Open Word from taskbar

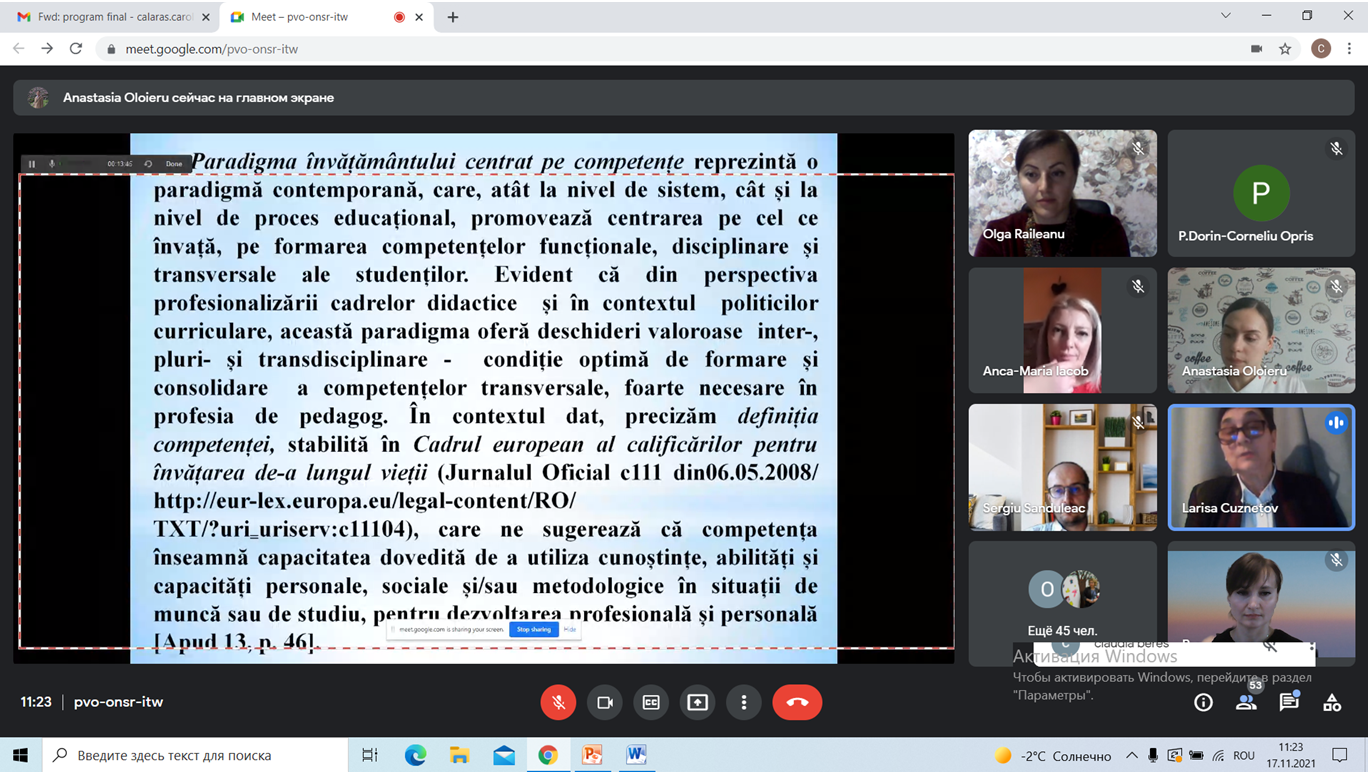click(636, 755)
